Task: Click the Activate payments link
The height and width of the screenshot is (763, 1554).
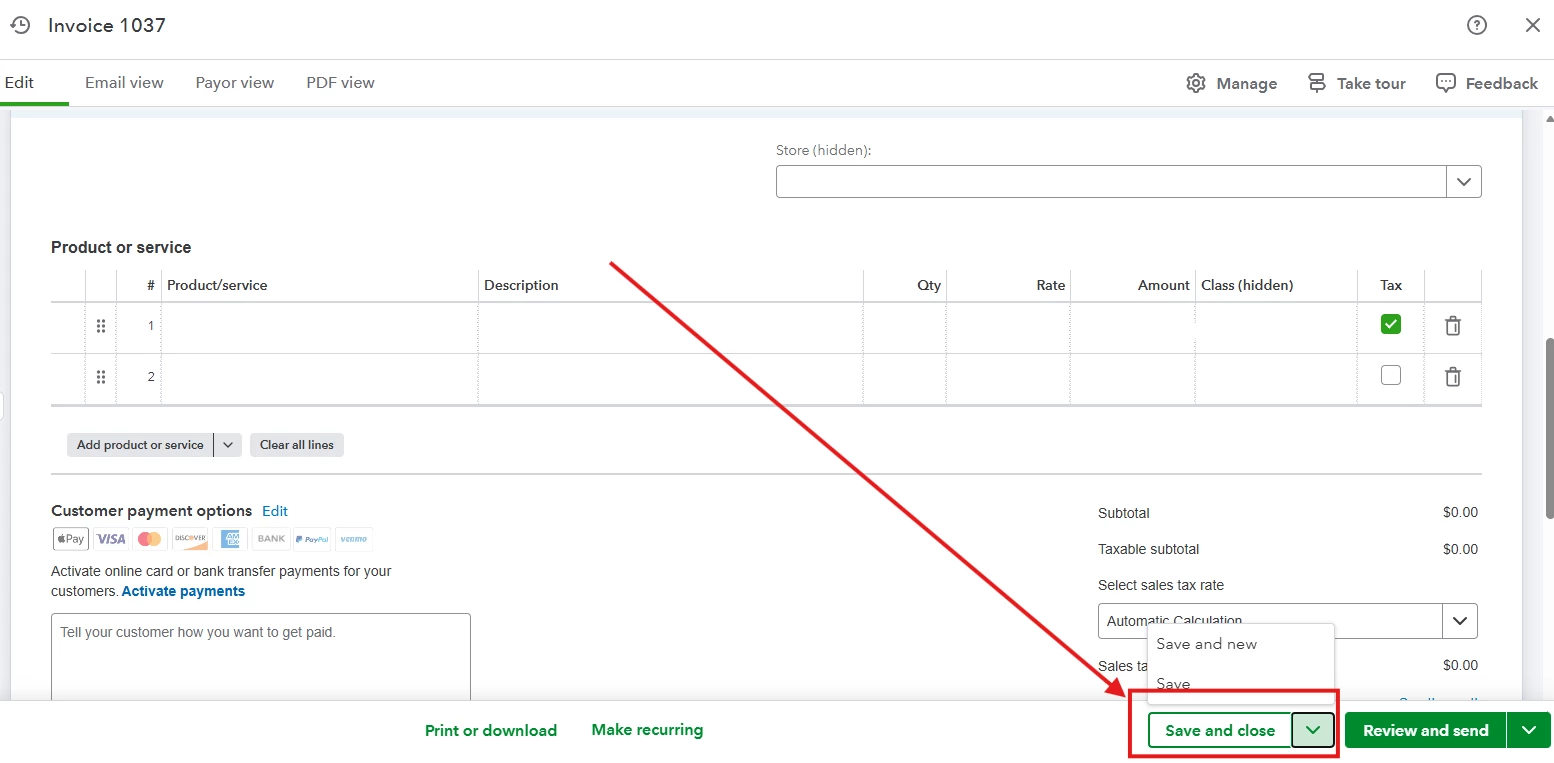Action: click(x=183, y=591)
